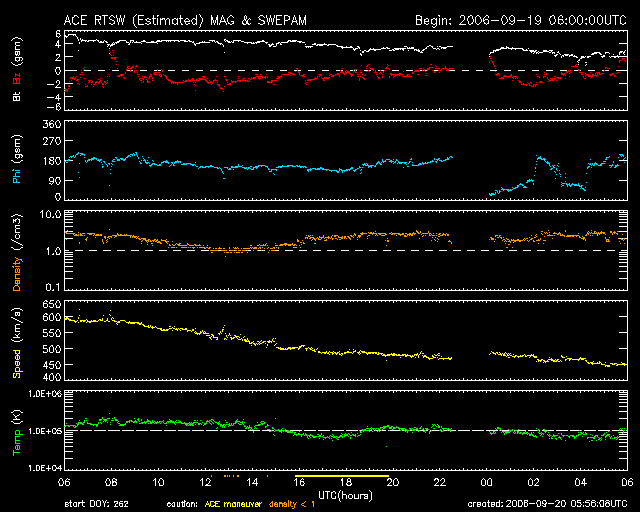Click the "600" tick on the Speed axis
Screen dimensions: 640x512
coord(52,318)
